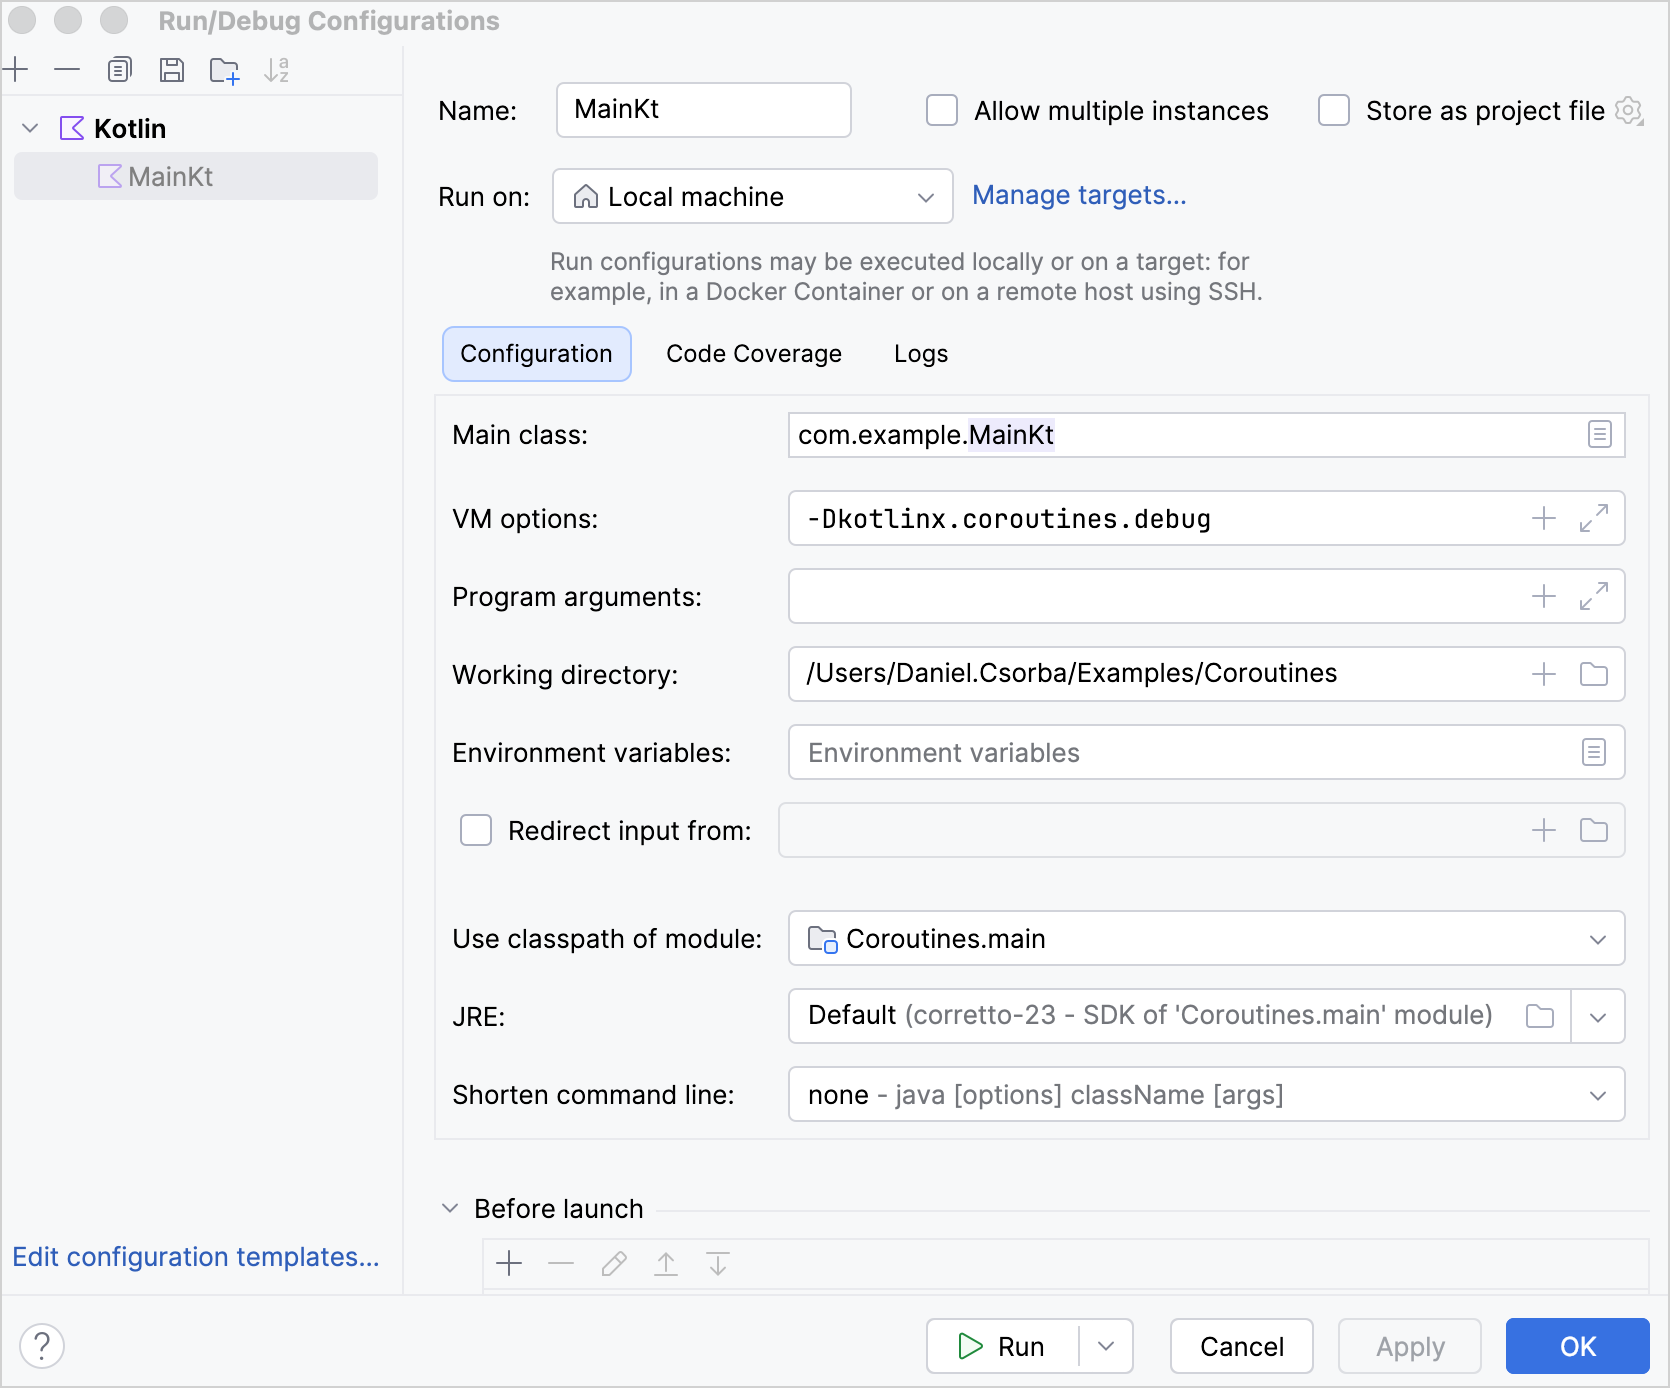Open Shorten command line dropdown
1670x1388 pixels.
pyautogui.click(x=1206, y=1094)
